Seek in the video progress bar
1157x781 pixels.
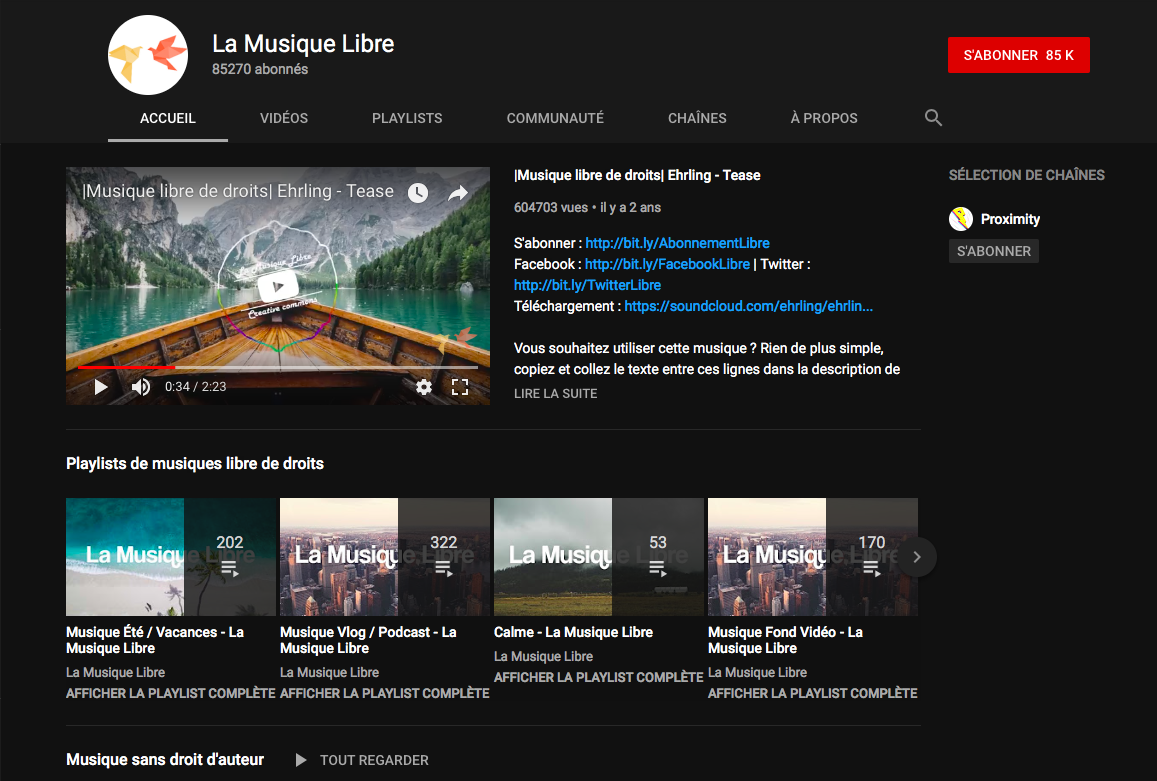point(277,367)
